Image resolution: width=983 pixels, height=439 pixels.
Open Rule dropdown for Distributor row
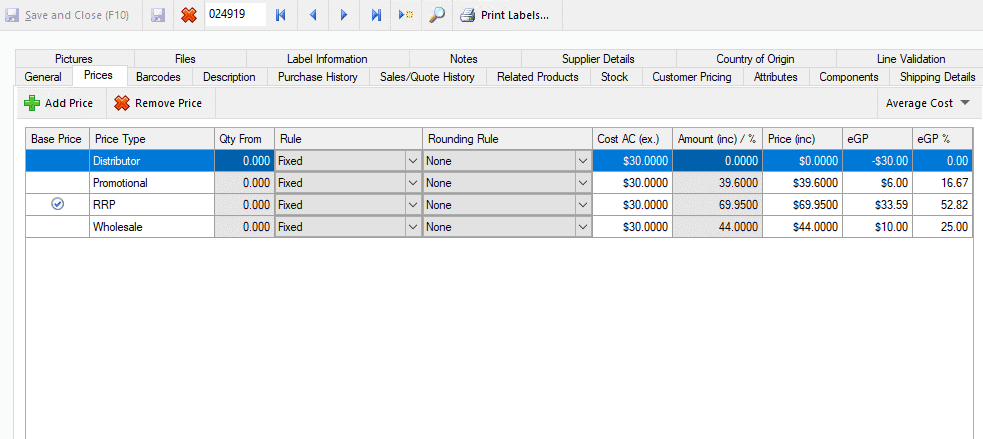pyautogui.click(x=413, y=161)
